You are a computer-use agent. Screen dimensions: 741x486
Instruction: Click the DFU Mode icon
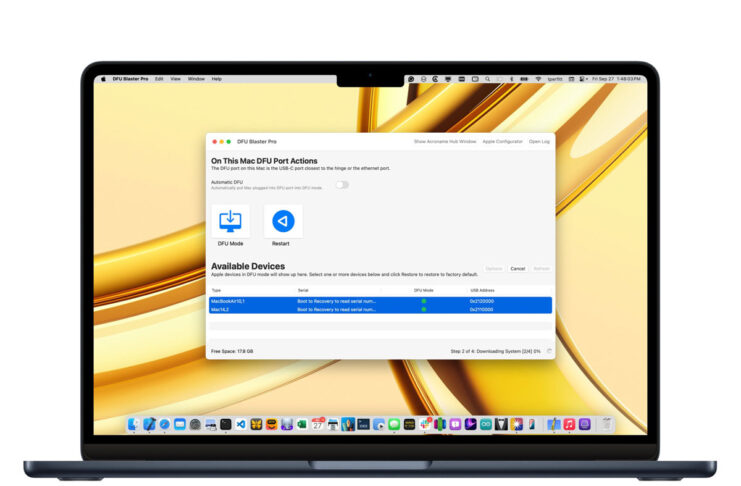(231, 221)
